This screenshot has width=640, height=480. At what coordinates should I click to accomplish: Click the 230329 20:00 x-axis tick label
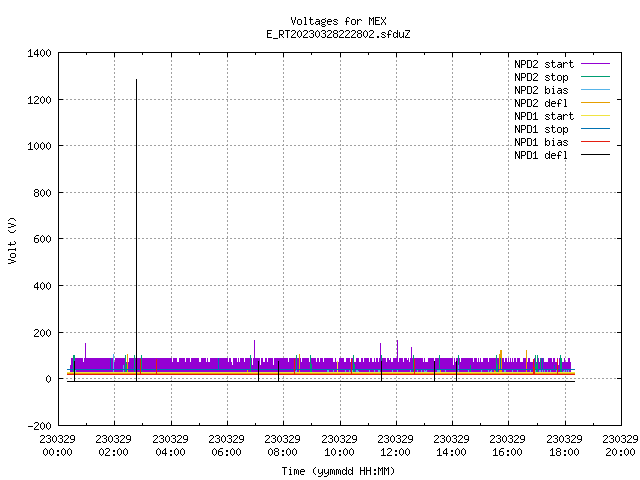point(620,446)
